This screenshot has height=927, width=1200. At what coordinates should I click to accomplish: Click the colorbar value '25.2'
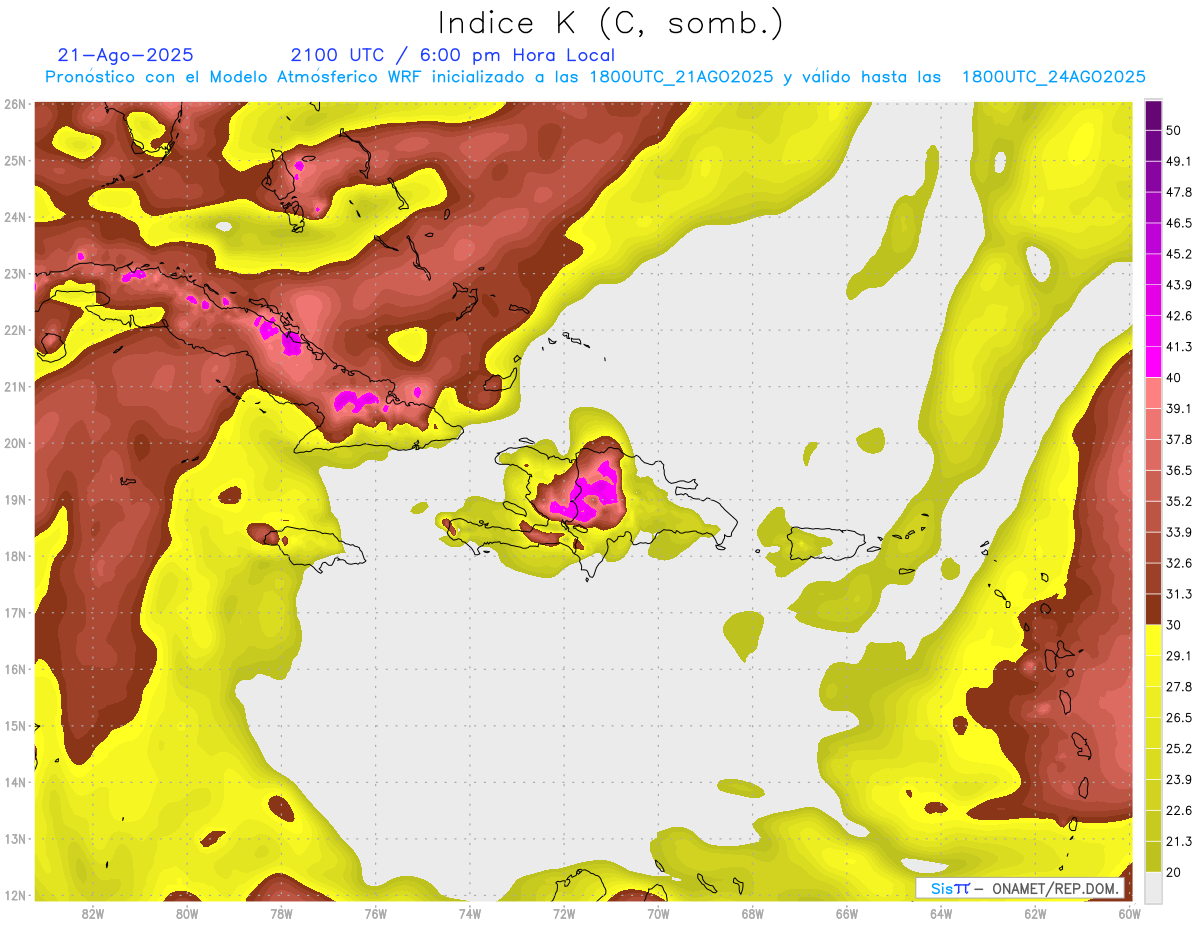point(1179,749)
